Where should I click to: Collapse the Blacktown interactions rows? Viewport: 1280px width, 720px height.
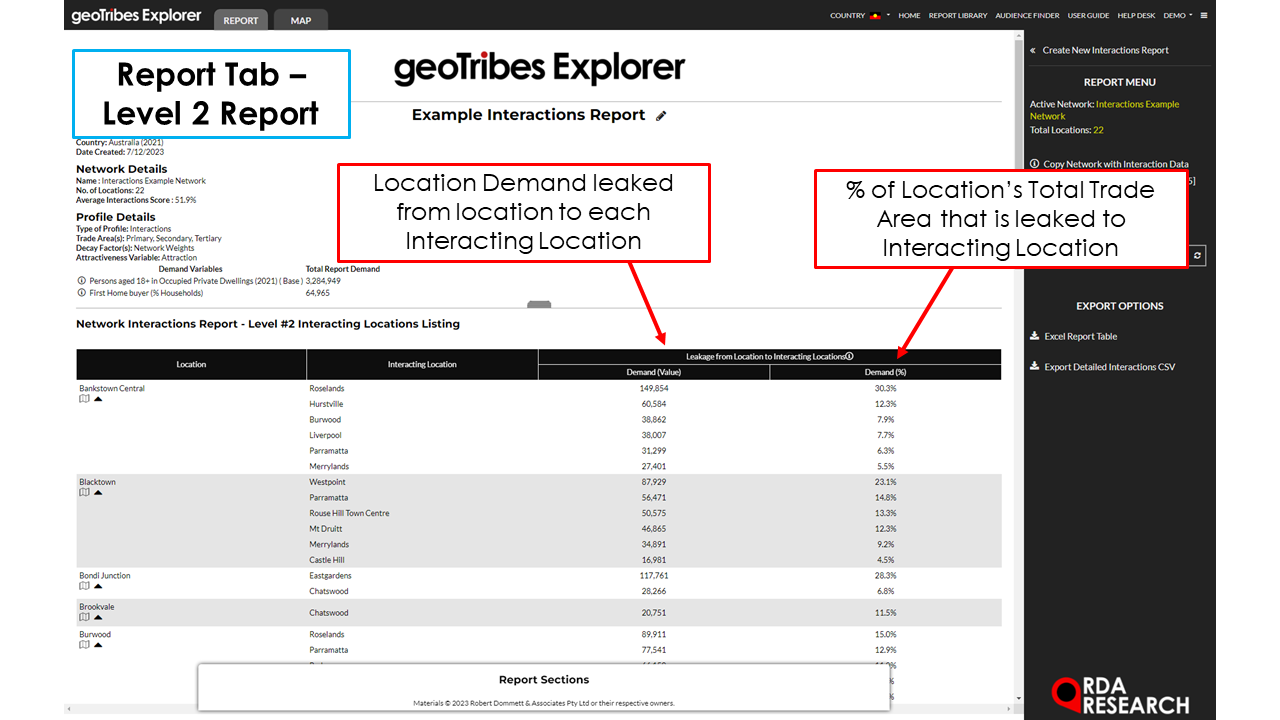[x=98, y=493]
